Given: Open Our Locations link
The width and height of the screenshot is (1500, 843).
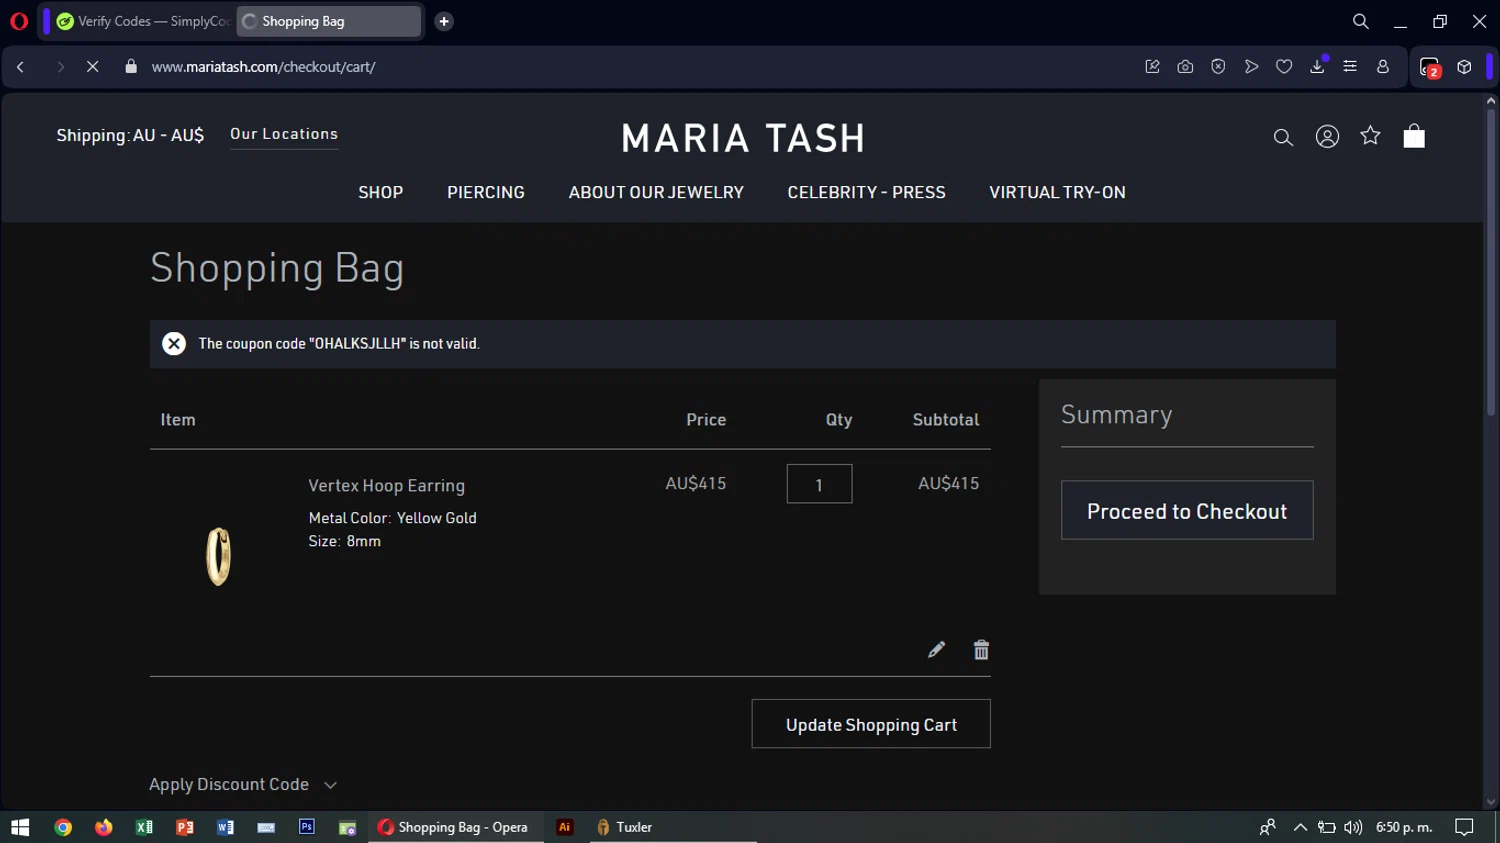Looking at the screenshot, I should [284, 135].
